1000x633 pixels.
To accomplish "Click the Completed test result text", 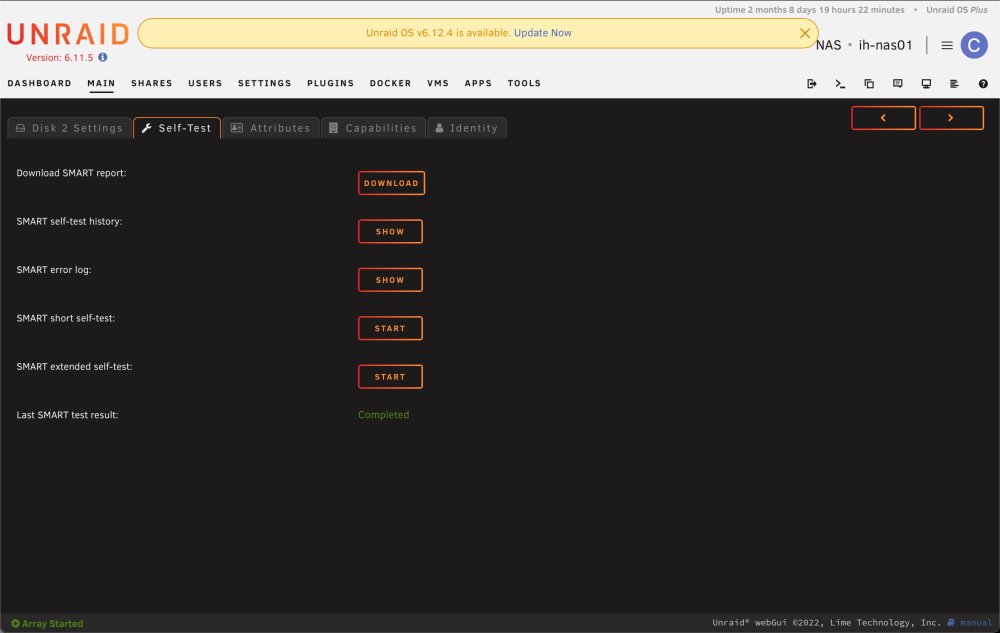I will (x=383, y=415).
